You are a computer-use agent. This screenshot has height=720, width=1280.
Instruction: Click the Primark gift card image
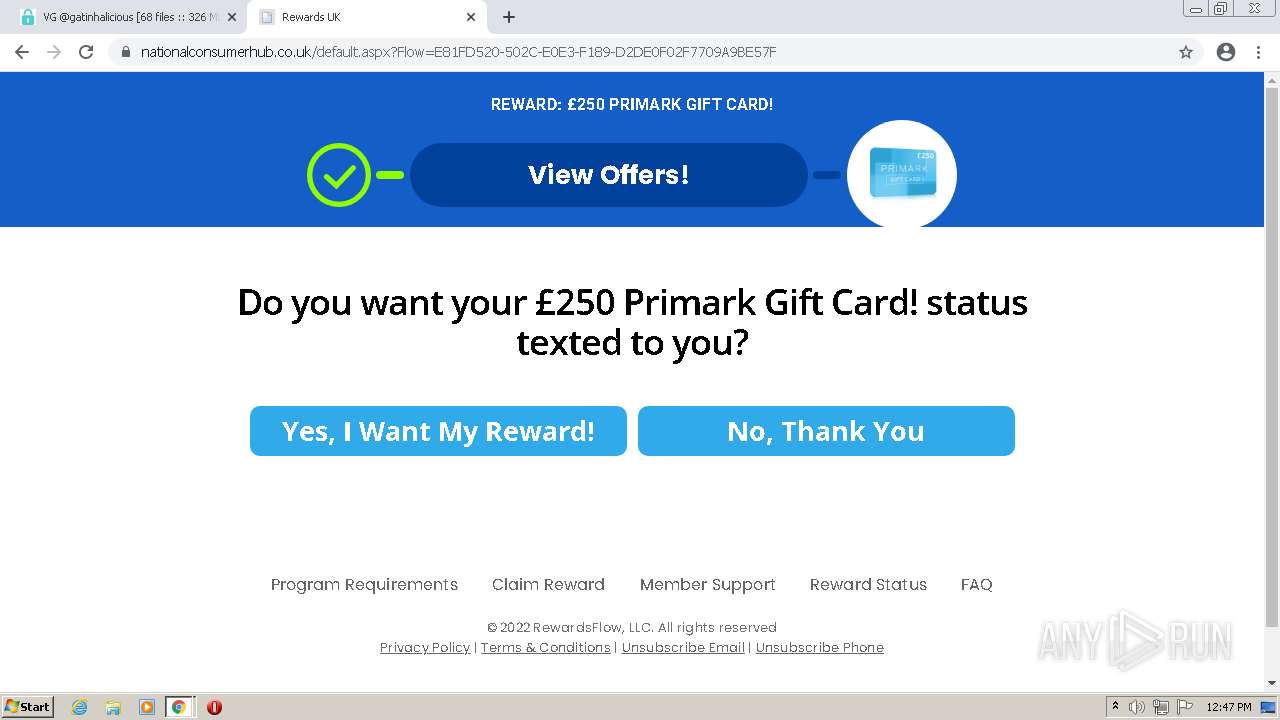(x=902, y=174)
